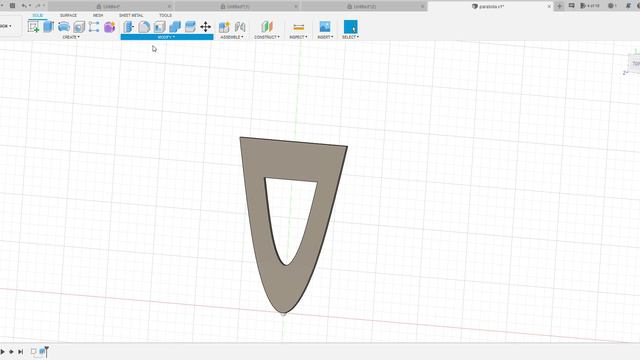
Task: Select the parabola v1 document tab
Action: 491,7
